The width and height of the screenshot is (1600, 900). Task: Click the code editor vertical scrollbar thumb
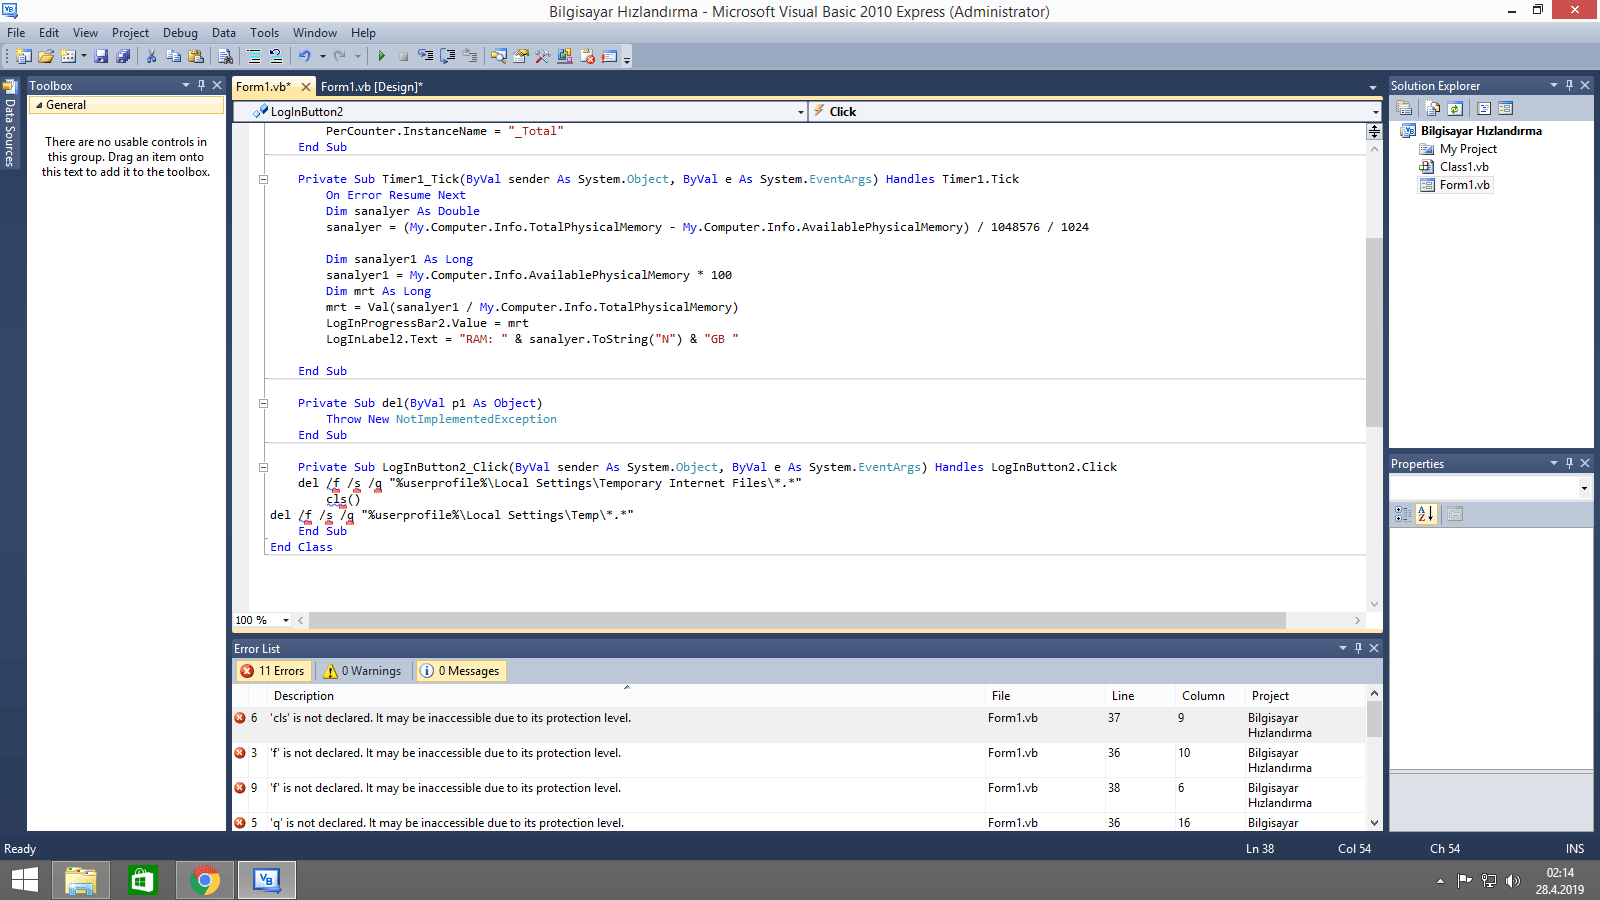(1374, 332)
